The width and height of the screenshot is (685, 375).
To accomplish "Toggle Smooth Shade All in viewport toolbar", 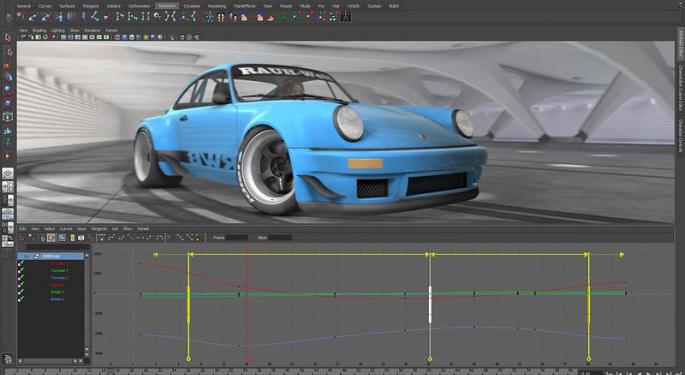I will pyautogui.click(x=124, y=37).
